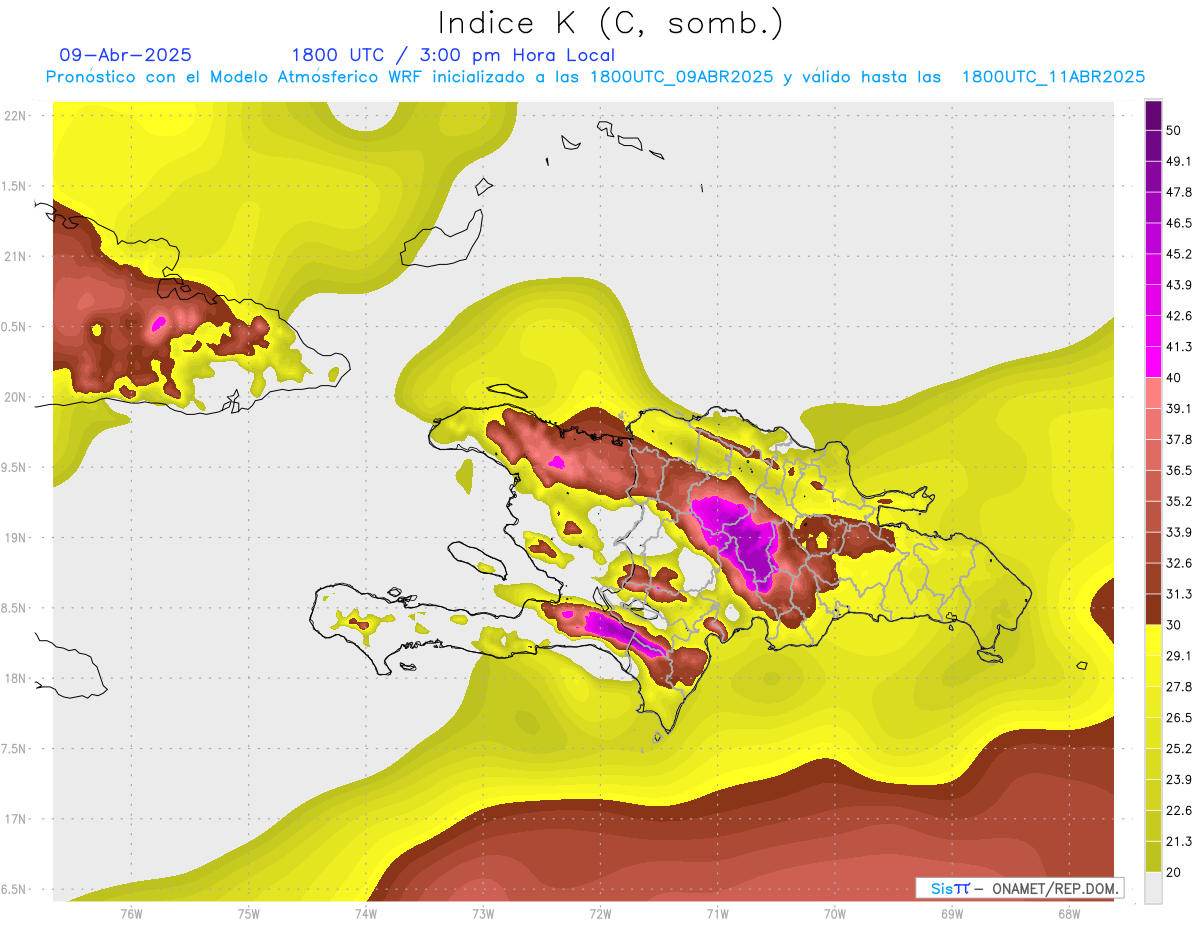Select legend value "33.9"
Viewport: 1200px width, 927px height.
(1179, 532)
